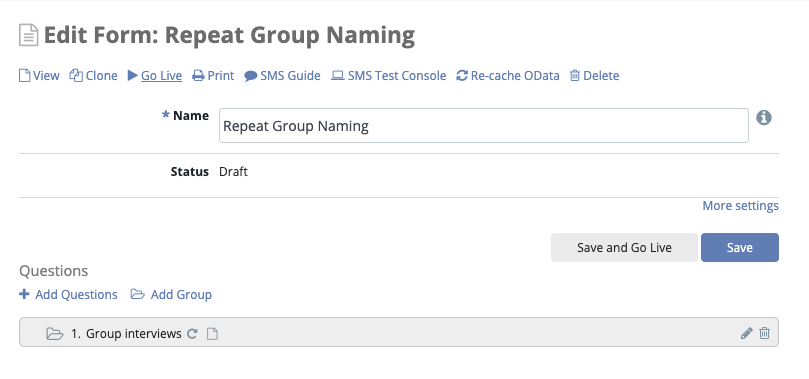Click the 'Draft' status value
This screenshot has height=379, width=809.
[233, 171]
